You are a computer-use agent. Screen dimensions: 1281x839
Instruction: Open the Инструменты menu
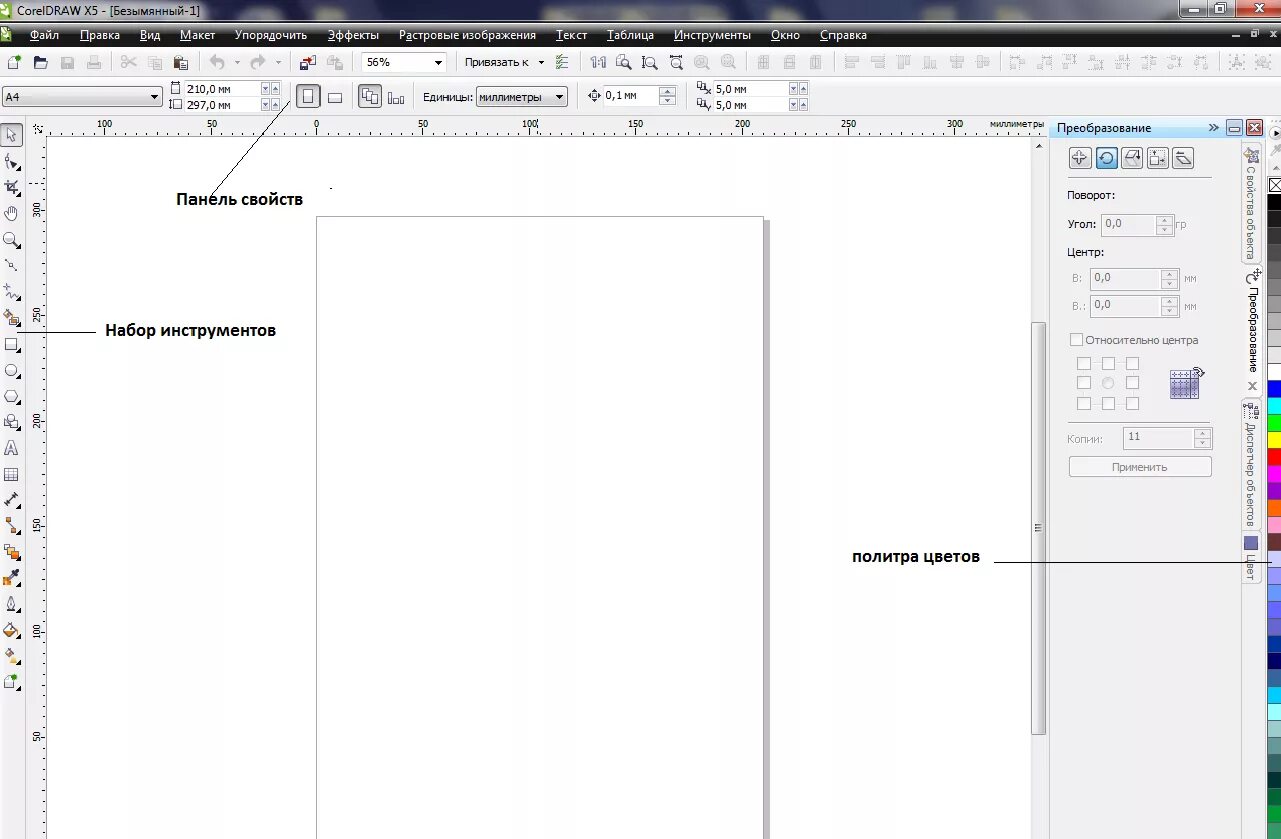[712, 35]
